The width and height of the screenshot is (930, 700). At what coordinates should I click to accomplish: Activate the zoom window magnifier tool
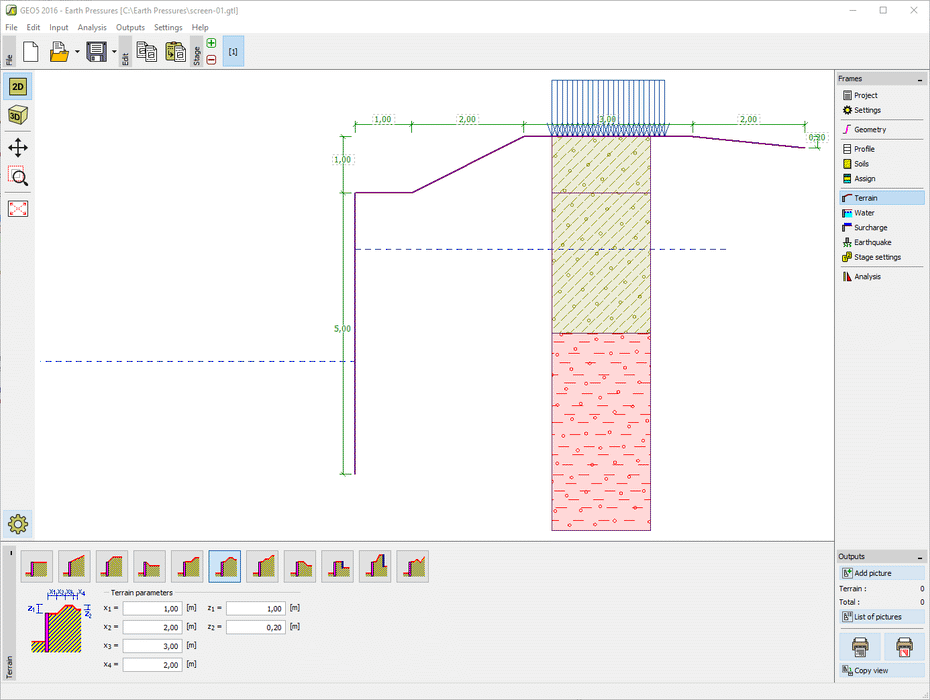(x=18, y=177)
